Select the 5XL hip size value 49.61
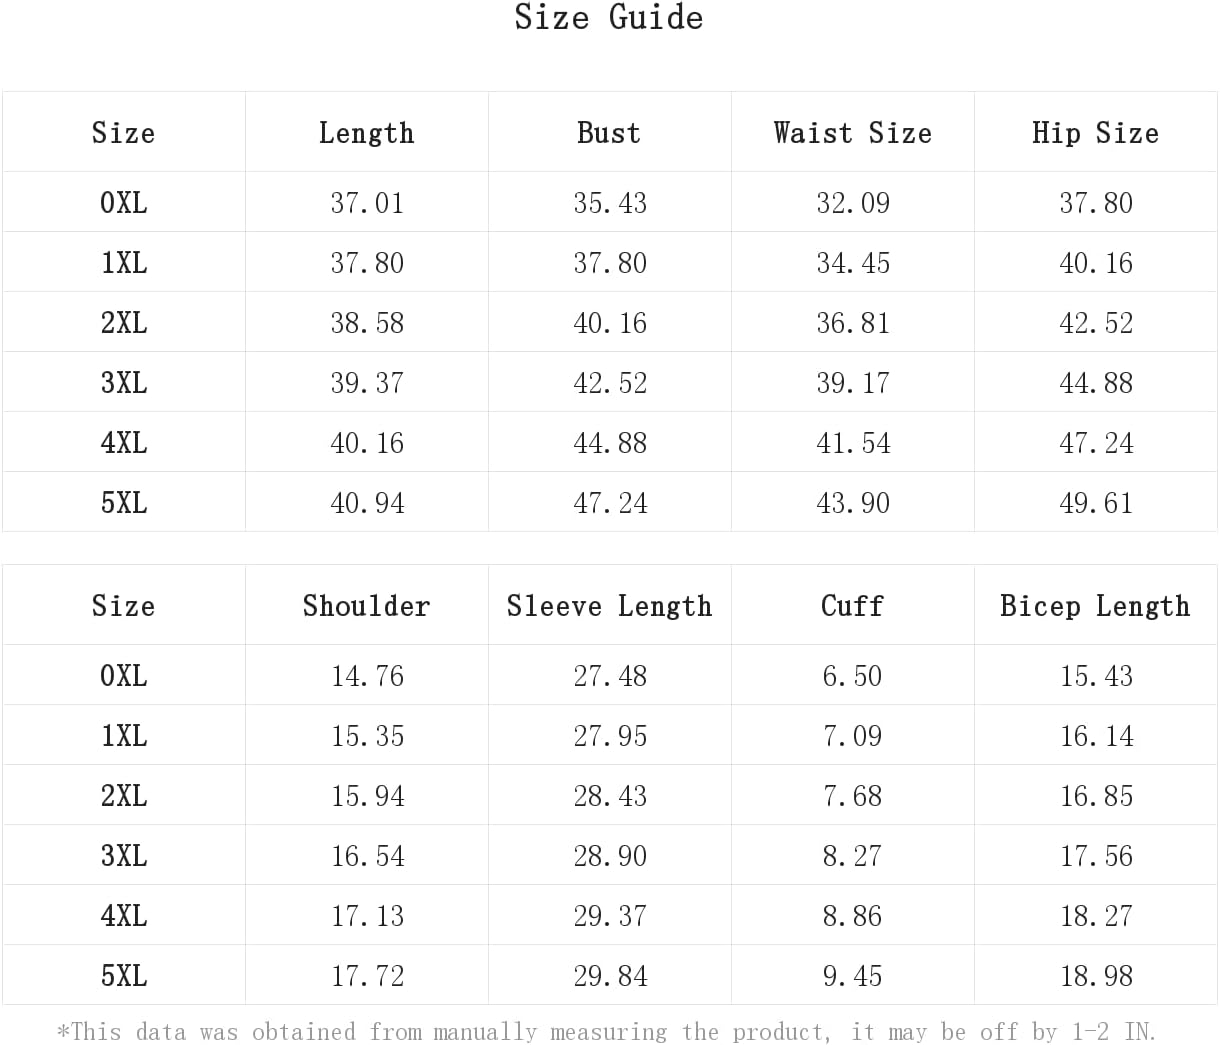Screen dimensions: 1220x1045 (x=1096, y=503)
